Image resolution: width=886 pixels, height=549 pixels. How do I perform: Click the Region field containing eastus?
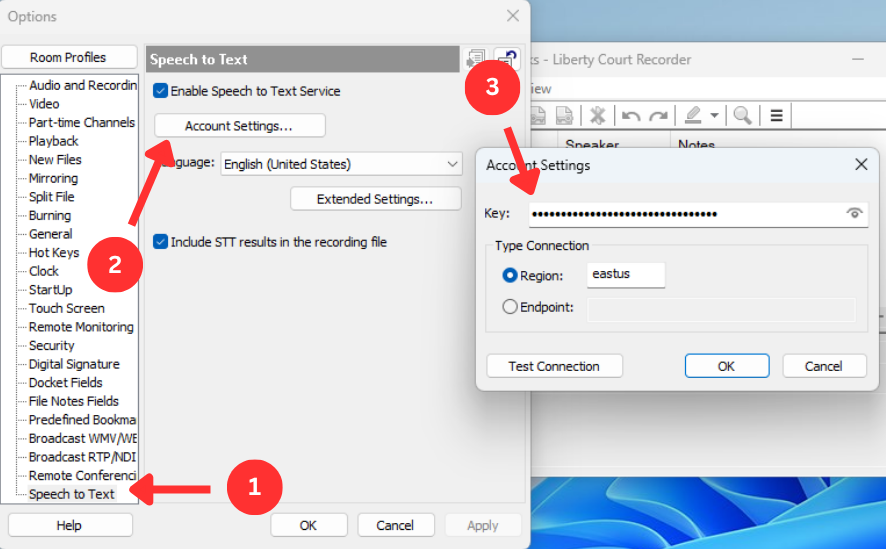pos(626,274)
